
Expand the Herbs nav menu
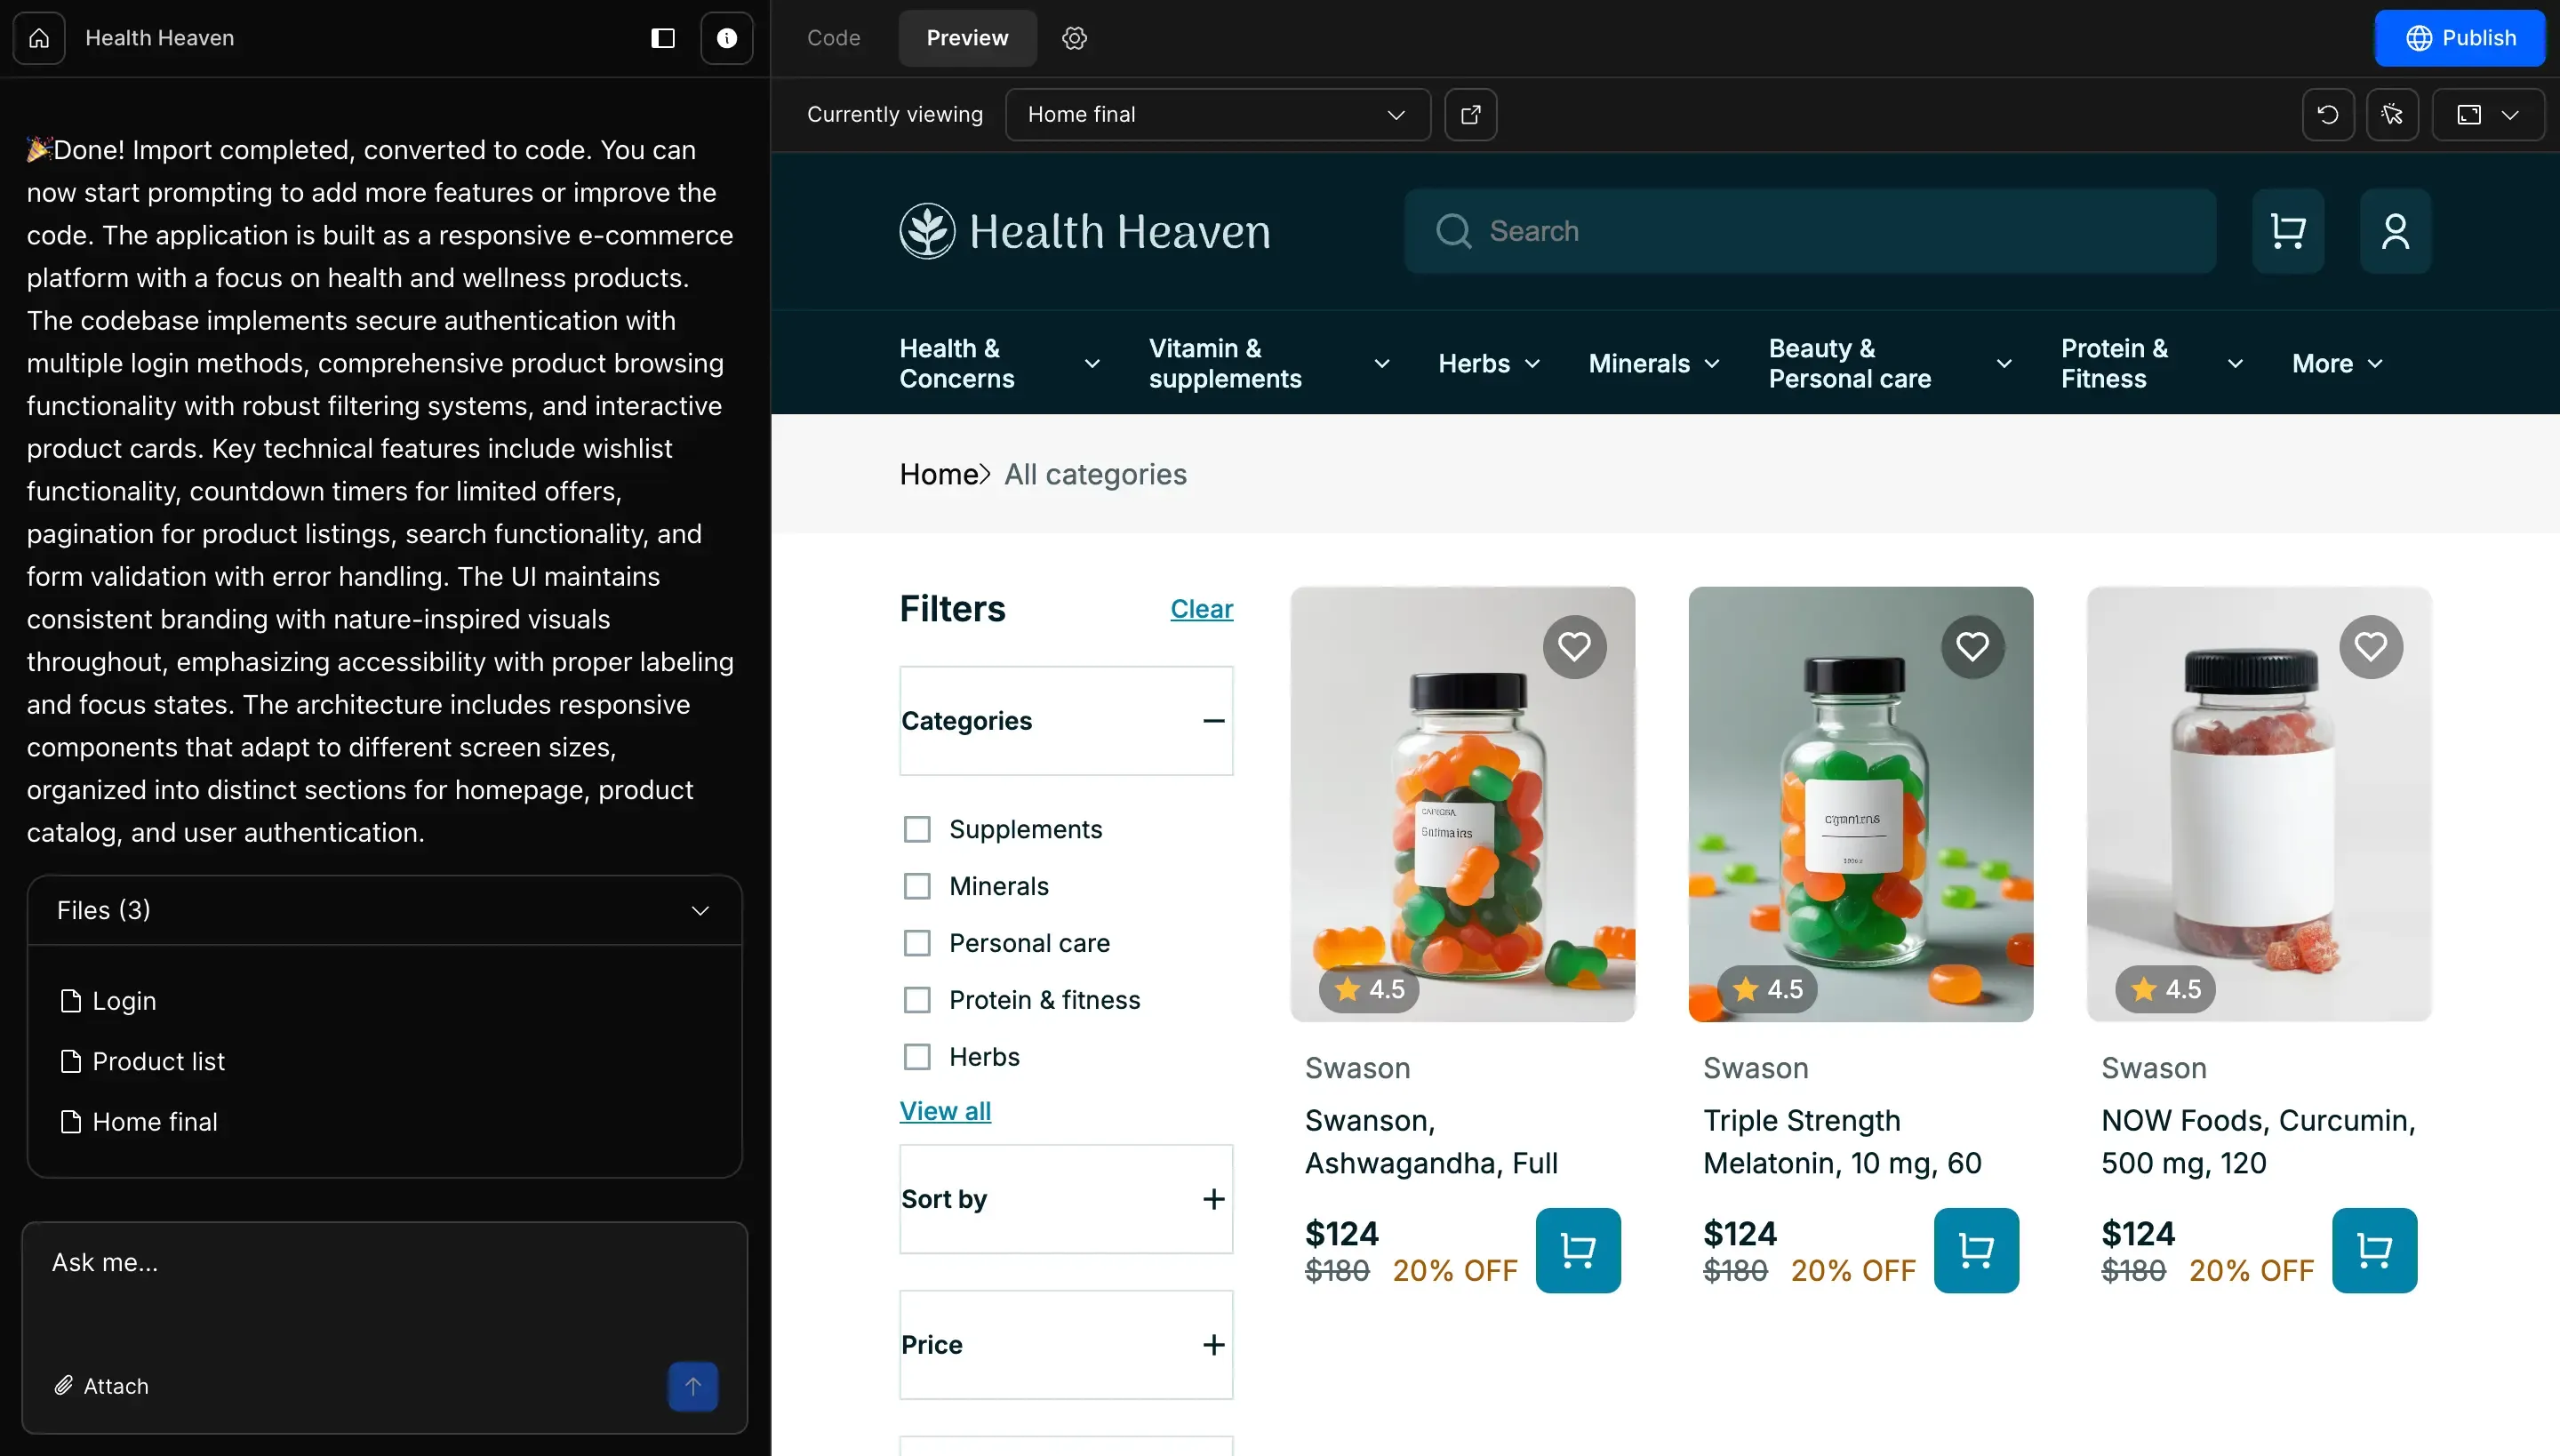[x=1489, y=363]
